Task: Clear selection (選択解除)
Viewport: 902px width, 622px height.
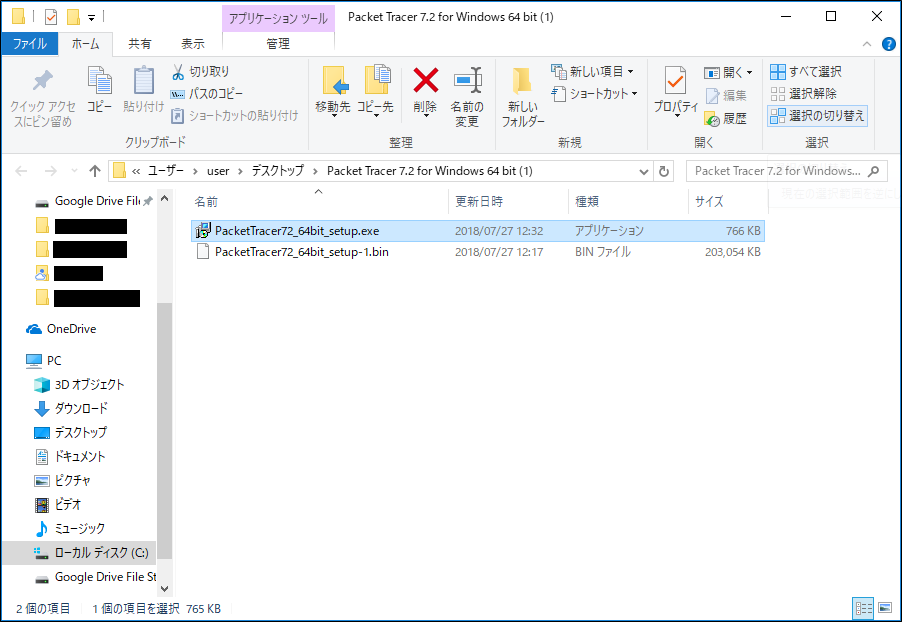Action: pyautogui.click(x=804, y=94)
